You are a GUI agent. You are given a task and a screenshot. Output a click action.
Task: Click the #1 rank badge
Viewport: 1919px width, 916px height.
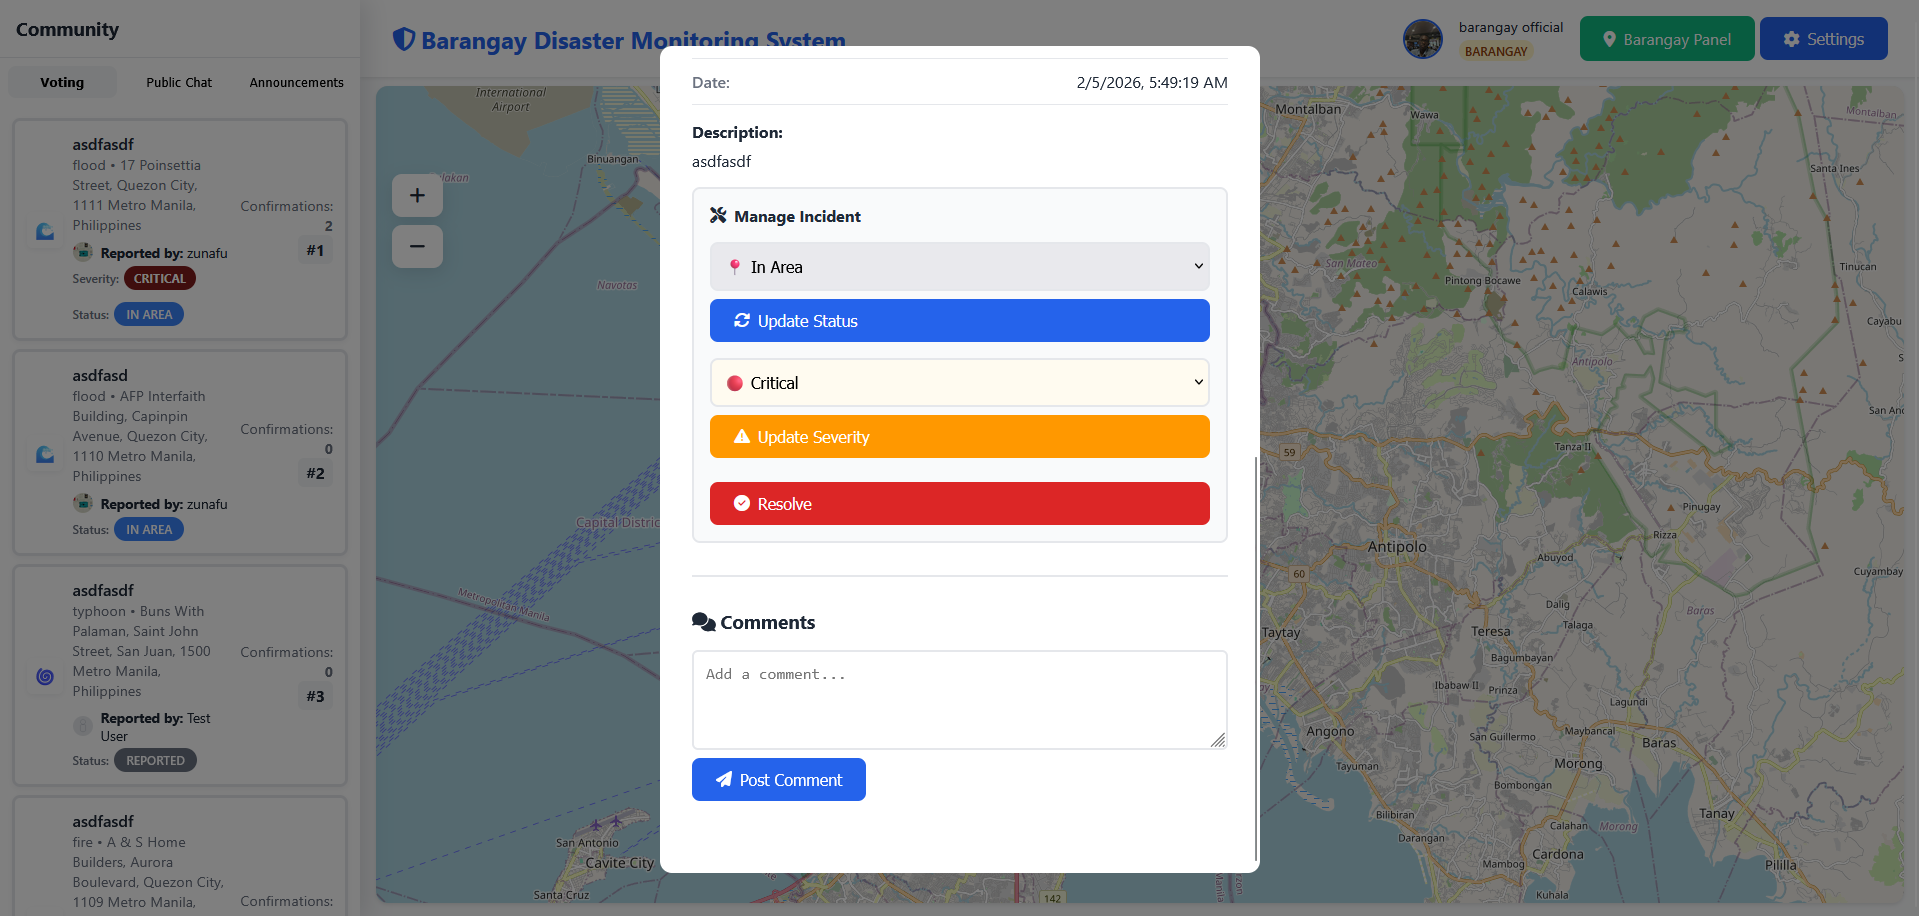pyautogui.click(x=315, y=250)
